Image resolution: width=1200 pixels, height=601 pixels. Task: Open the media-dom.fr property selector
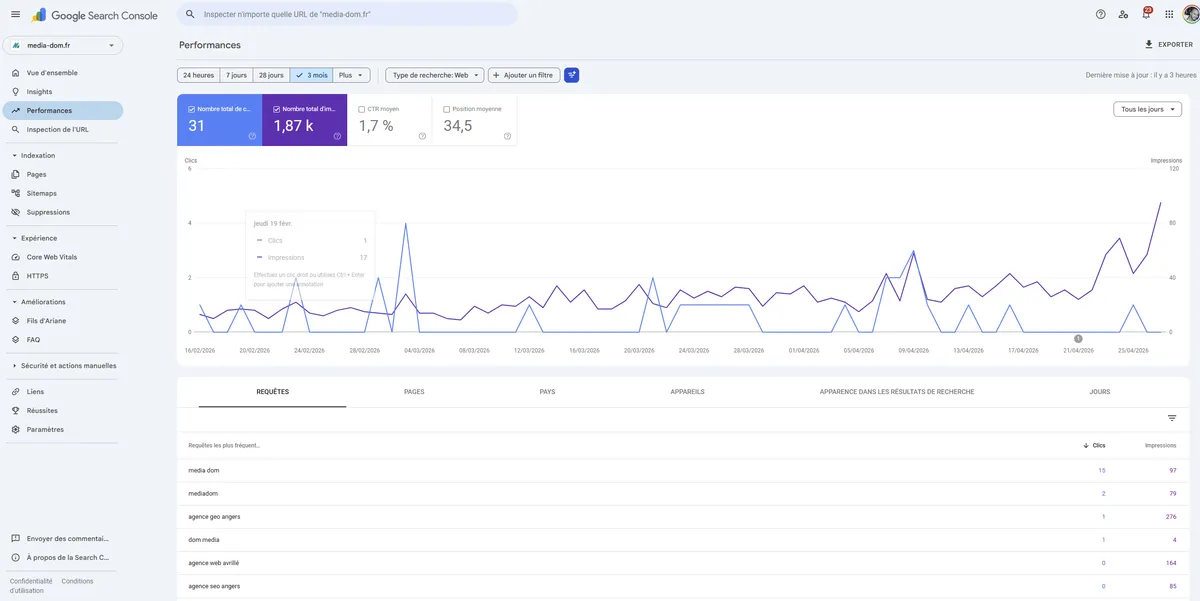pos(65,44)
